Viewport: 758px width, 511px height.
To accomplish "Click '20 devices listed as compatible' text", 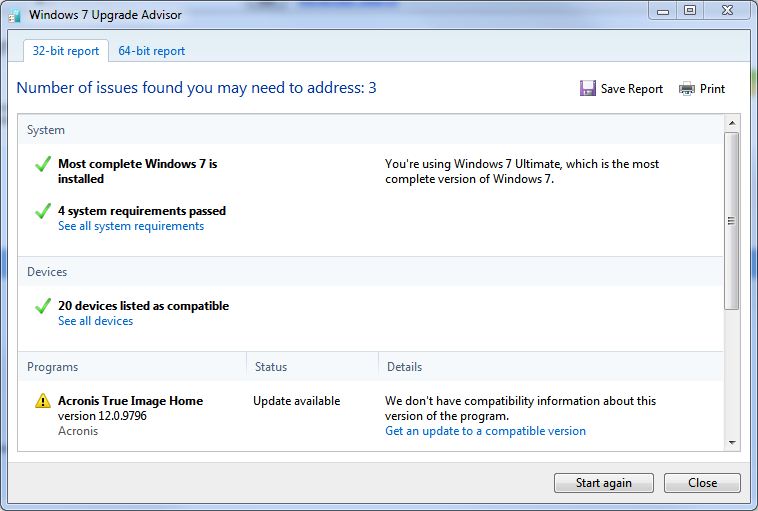I will coord(143,306).
